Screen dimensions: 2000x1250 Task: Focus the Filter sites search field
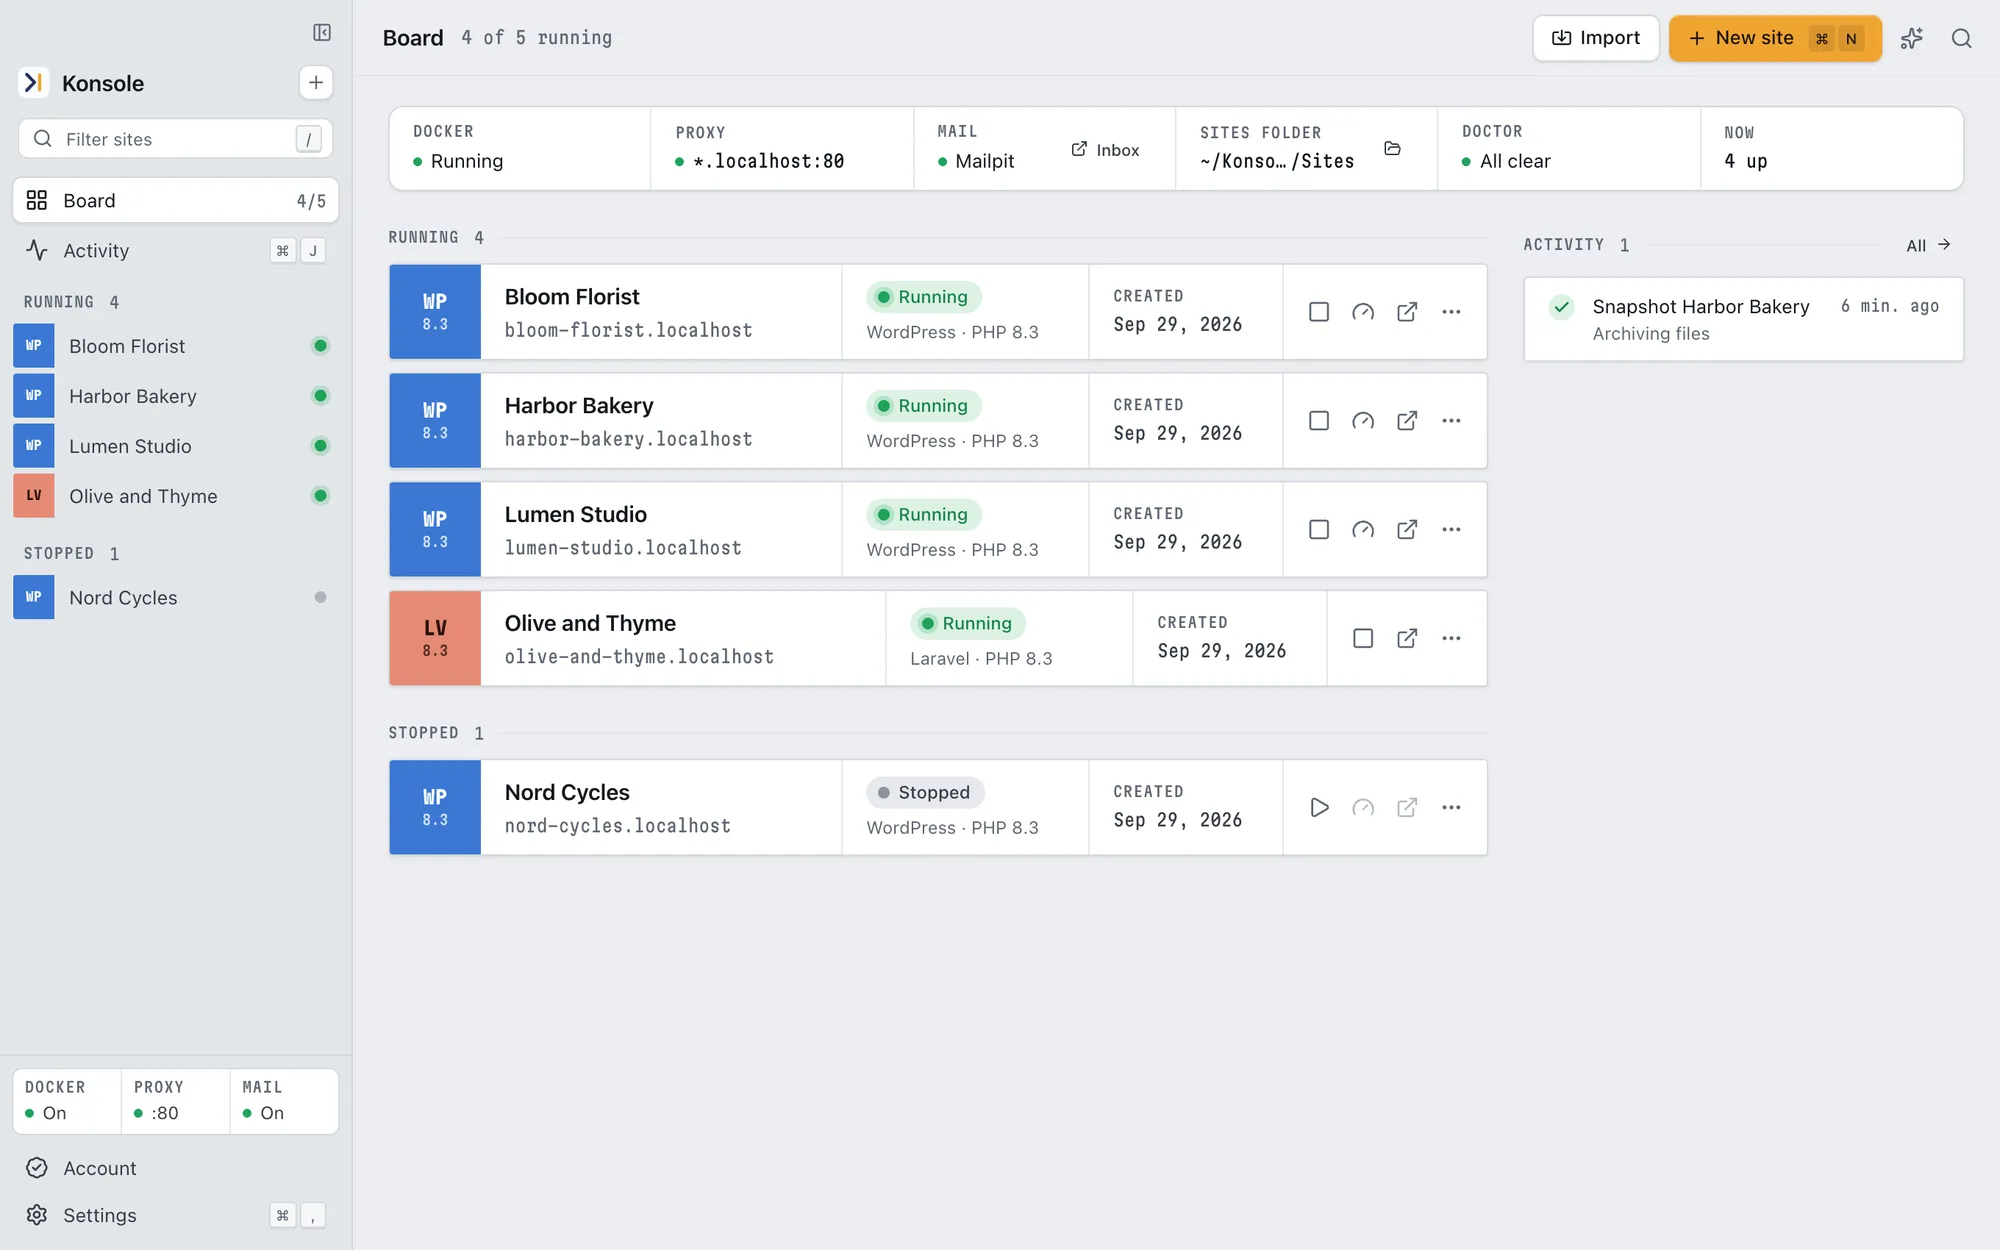[x=176, y=139]
